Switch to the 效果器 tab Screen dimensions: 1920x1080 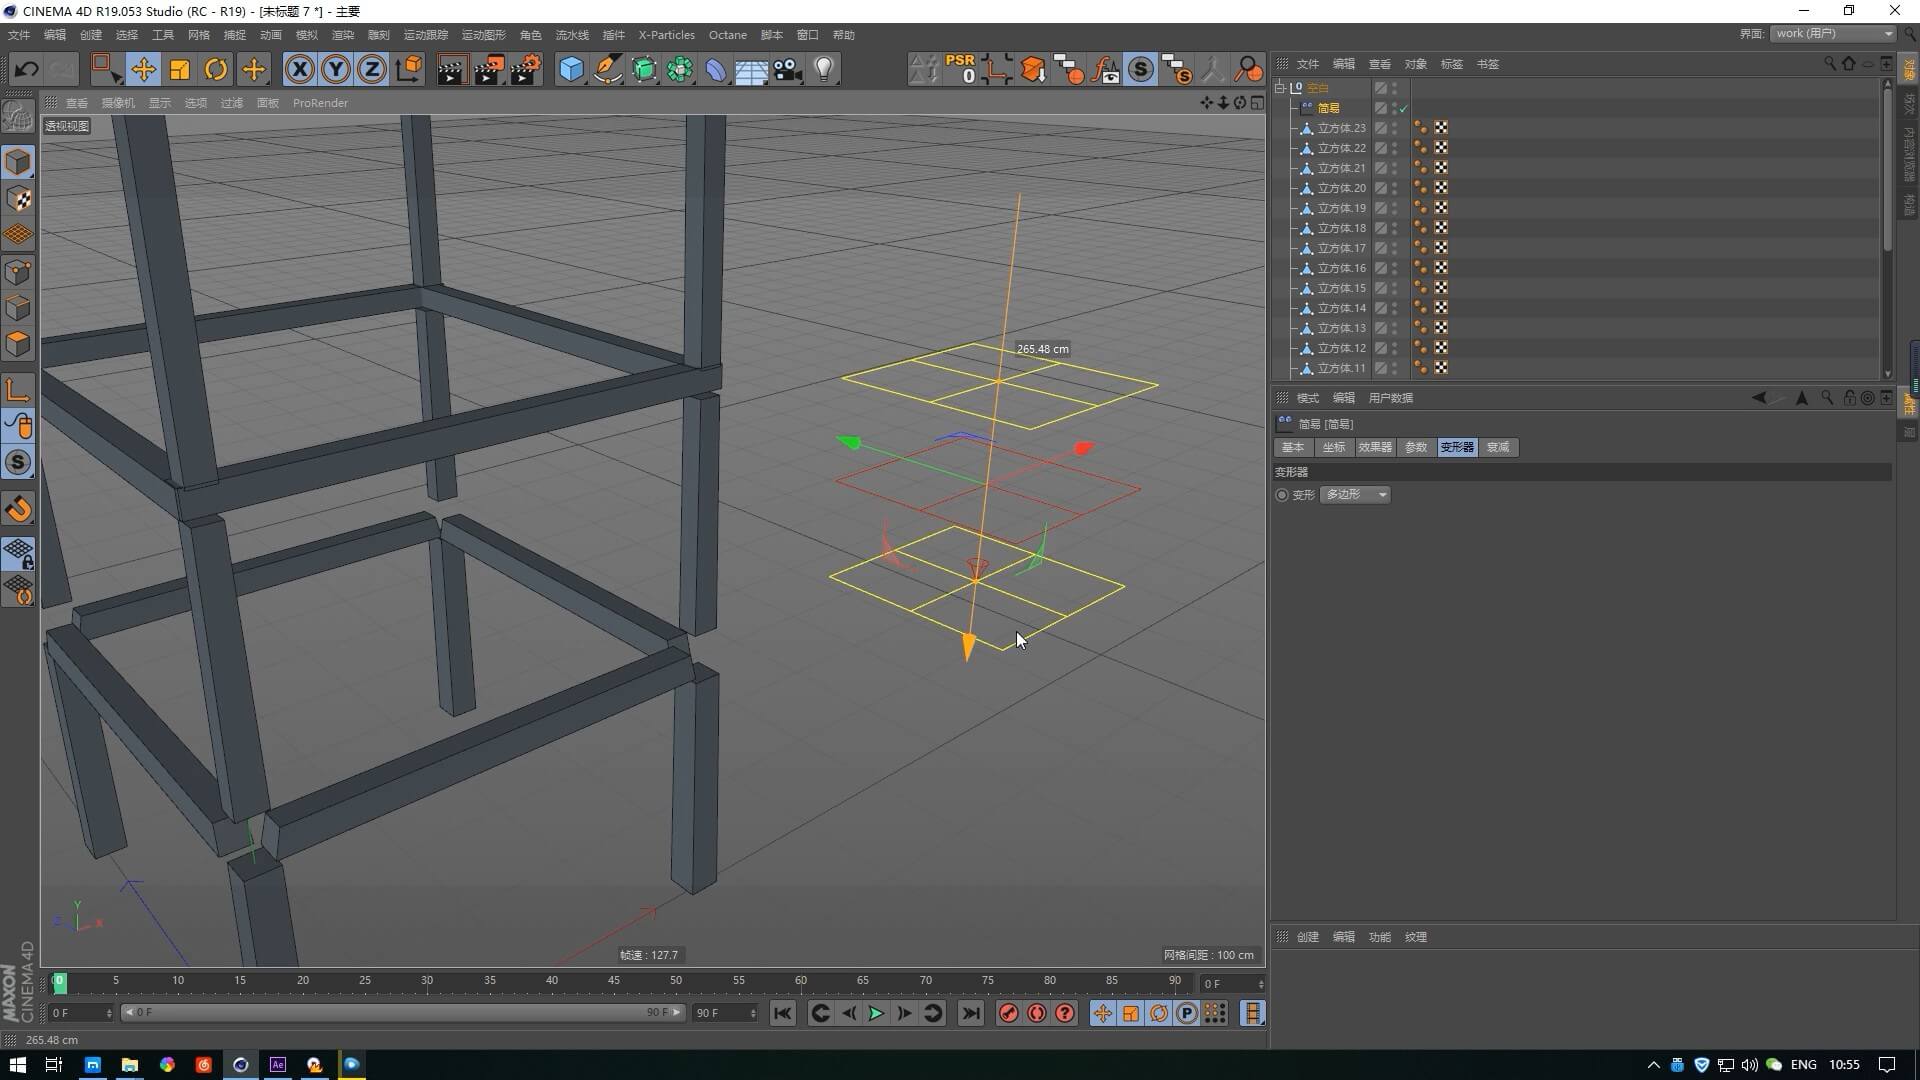point(1375,447)
